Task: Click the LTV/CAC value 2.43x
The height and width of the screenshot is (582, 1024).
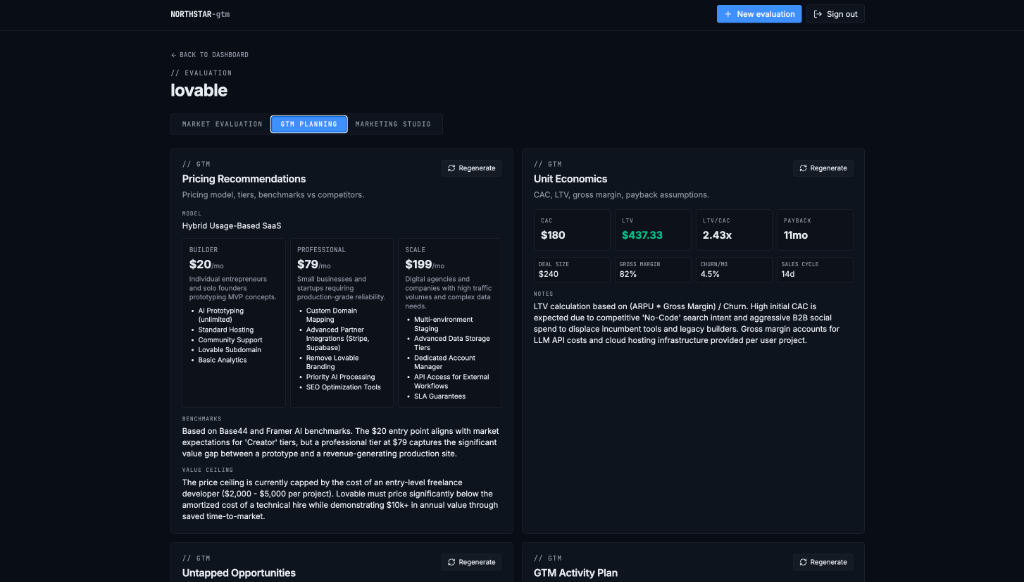Action: coord(717,235)
